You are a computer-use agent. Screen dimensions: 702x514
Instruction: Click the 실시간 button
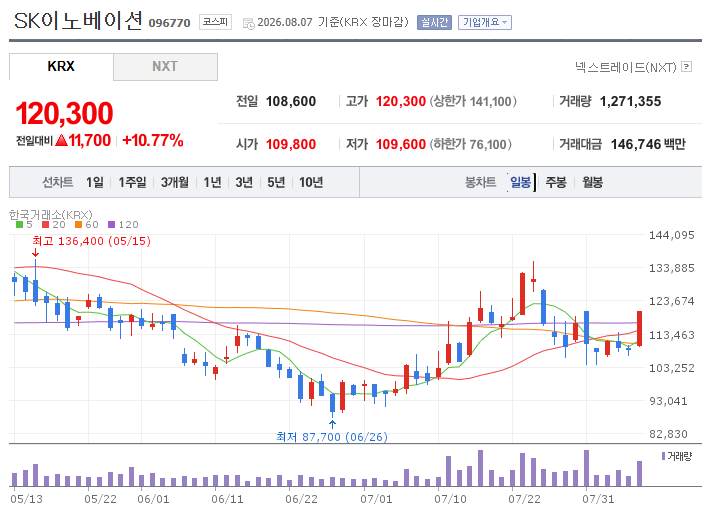click(434, 22)
